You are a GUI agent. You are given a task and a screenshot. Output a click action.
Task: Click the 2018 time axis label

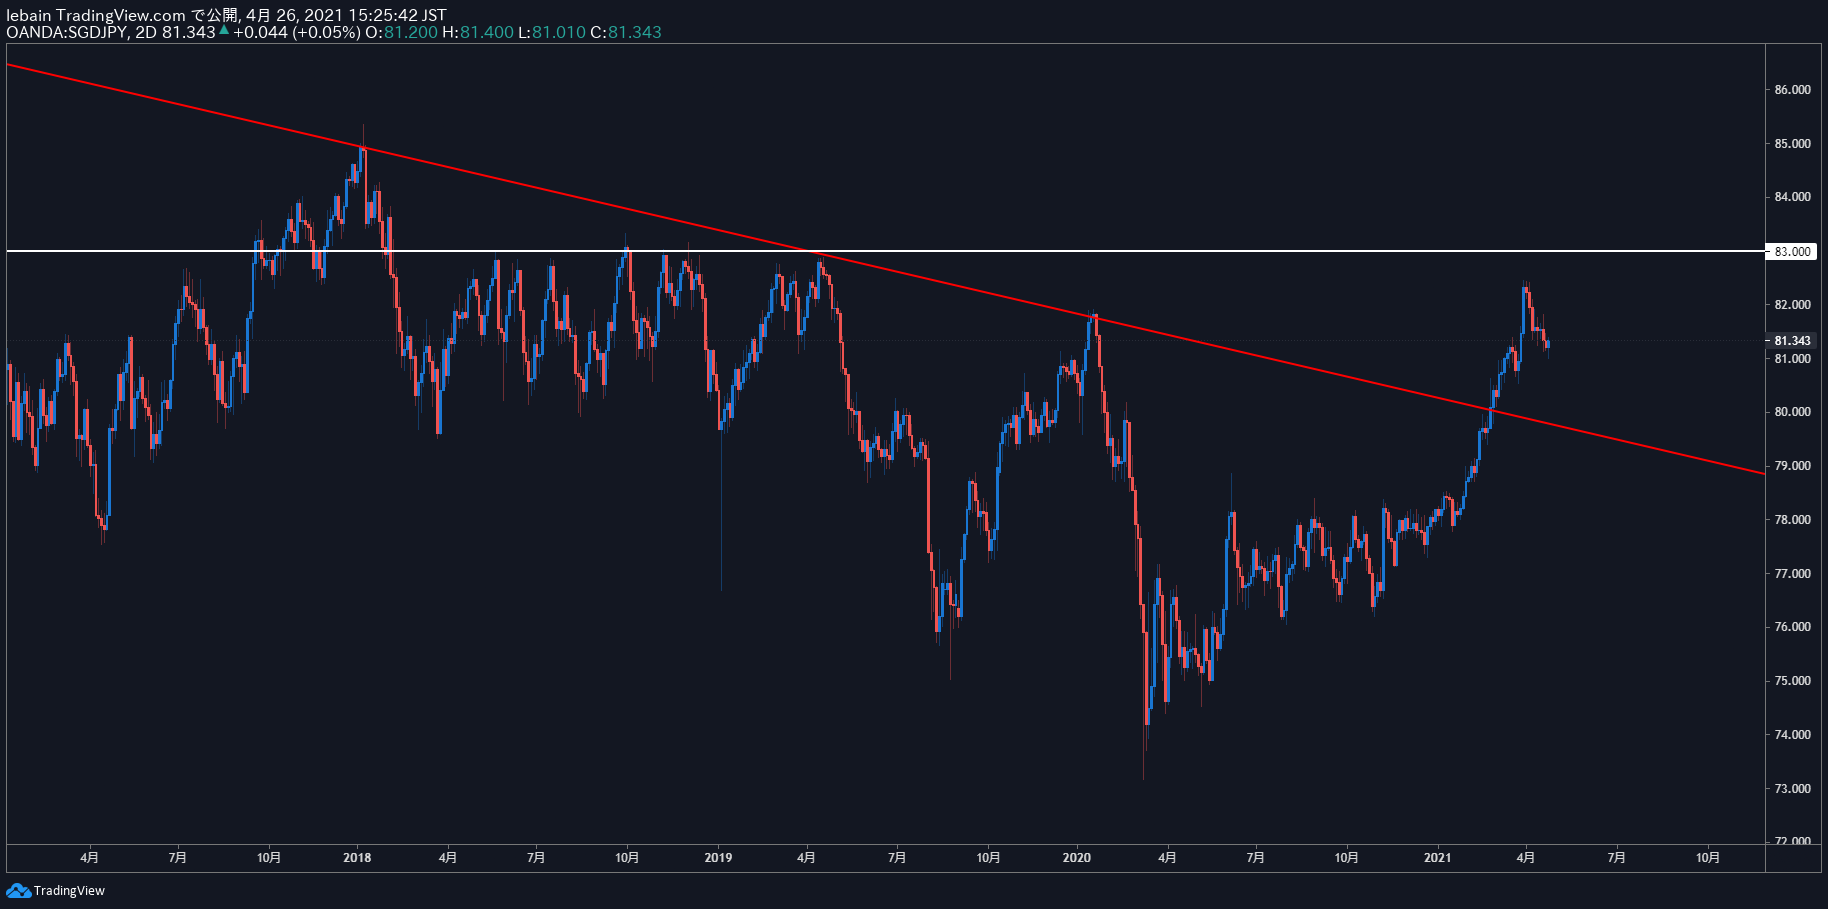coord(357,857)
